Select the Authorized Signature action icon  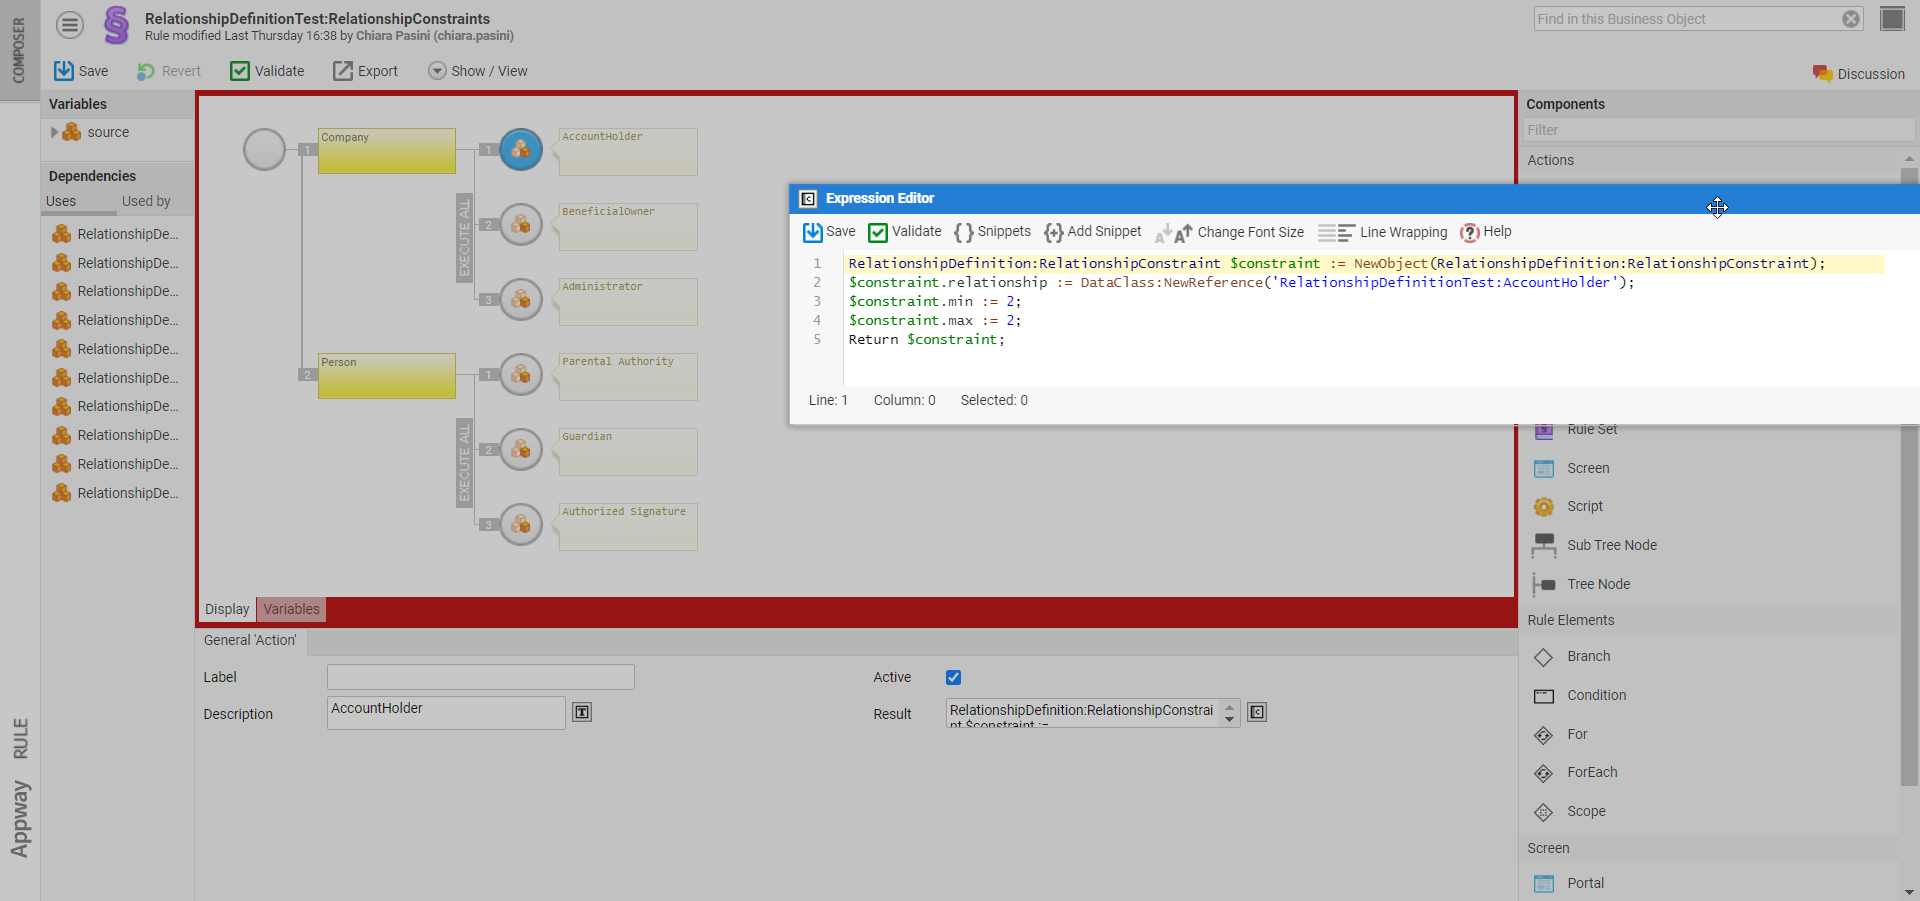(x=521, y=525)
